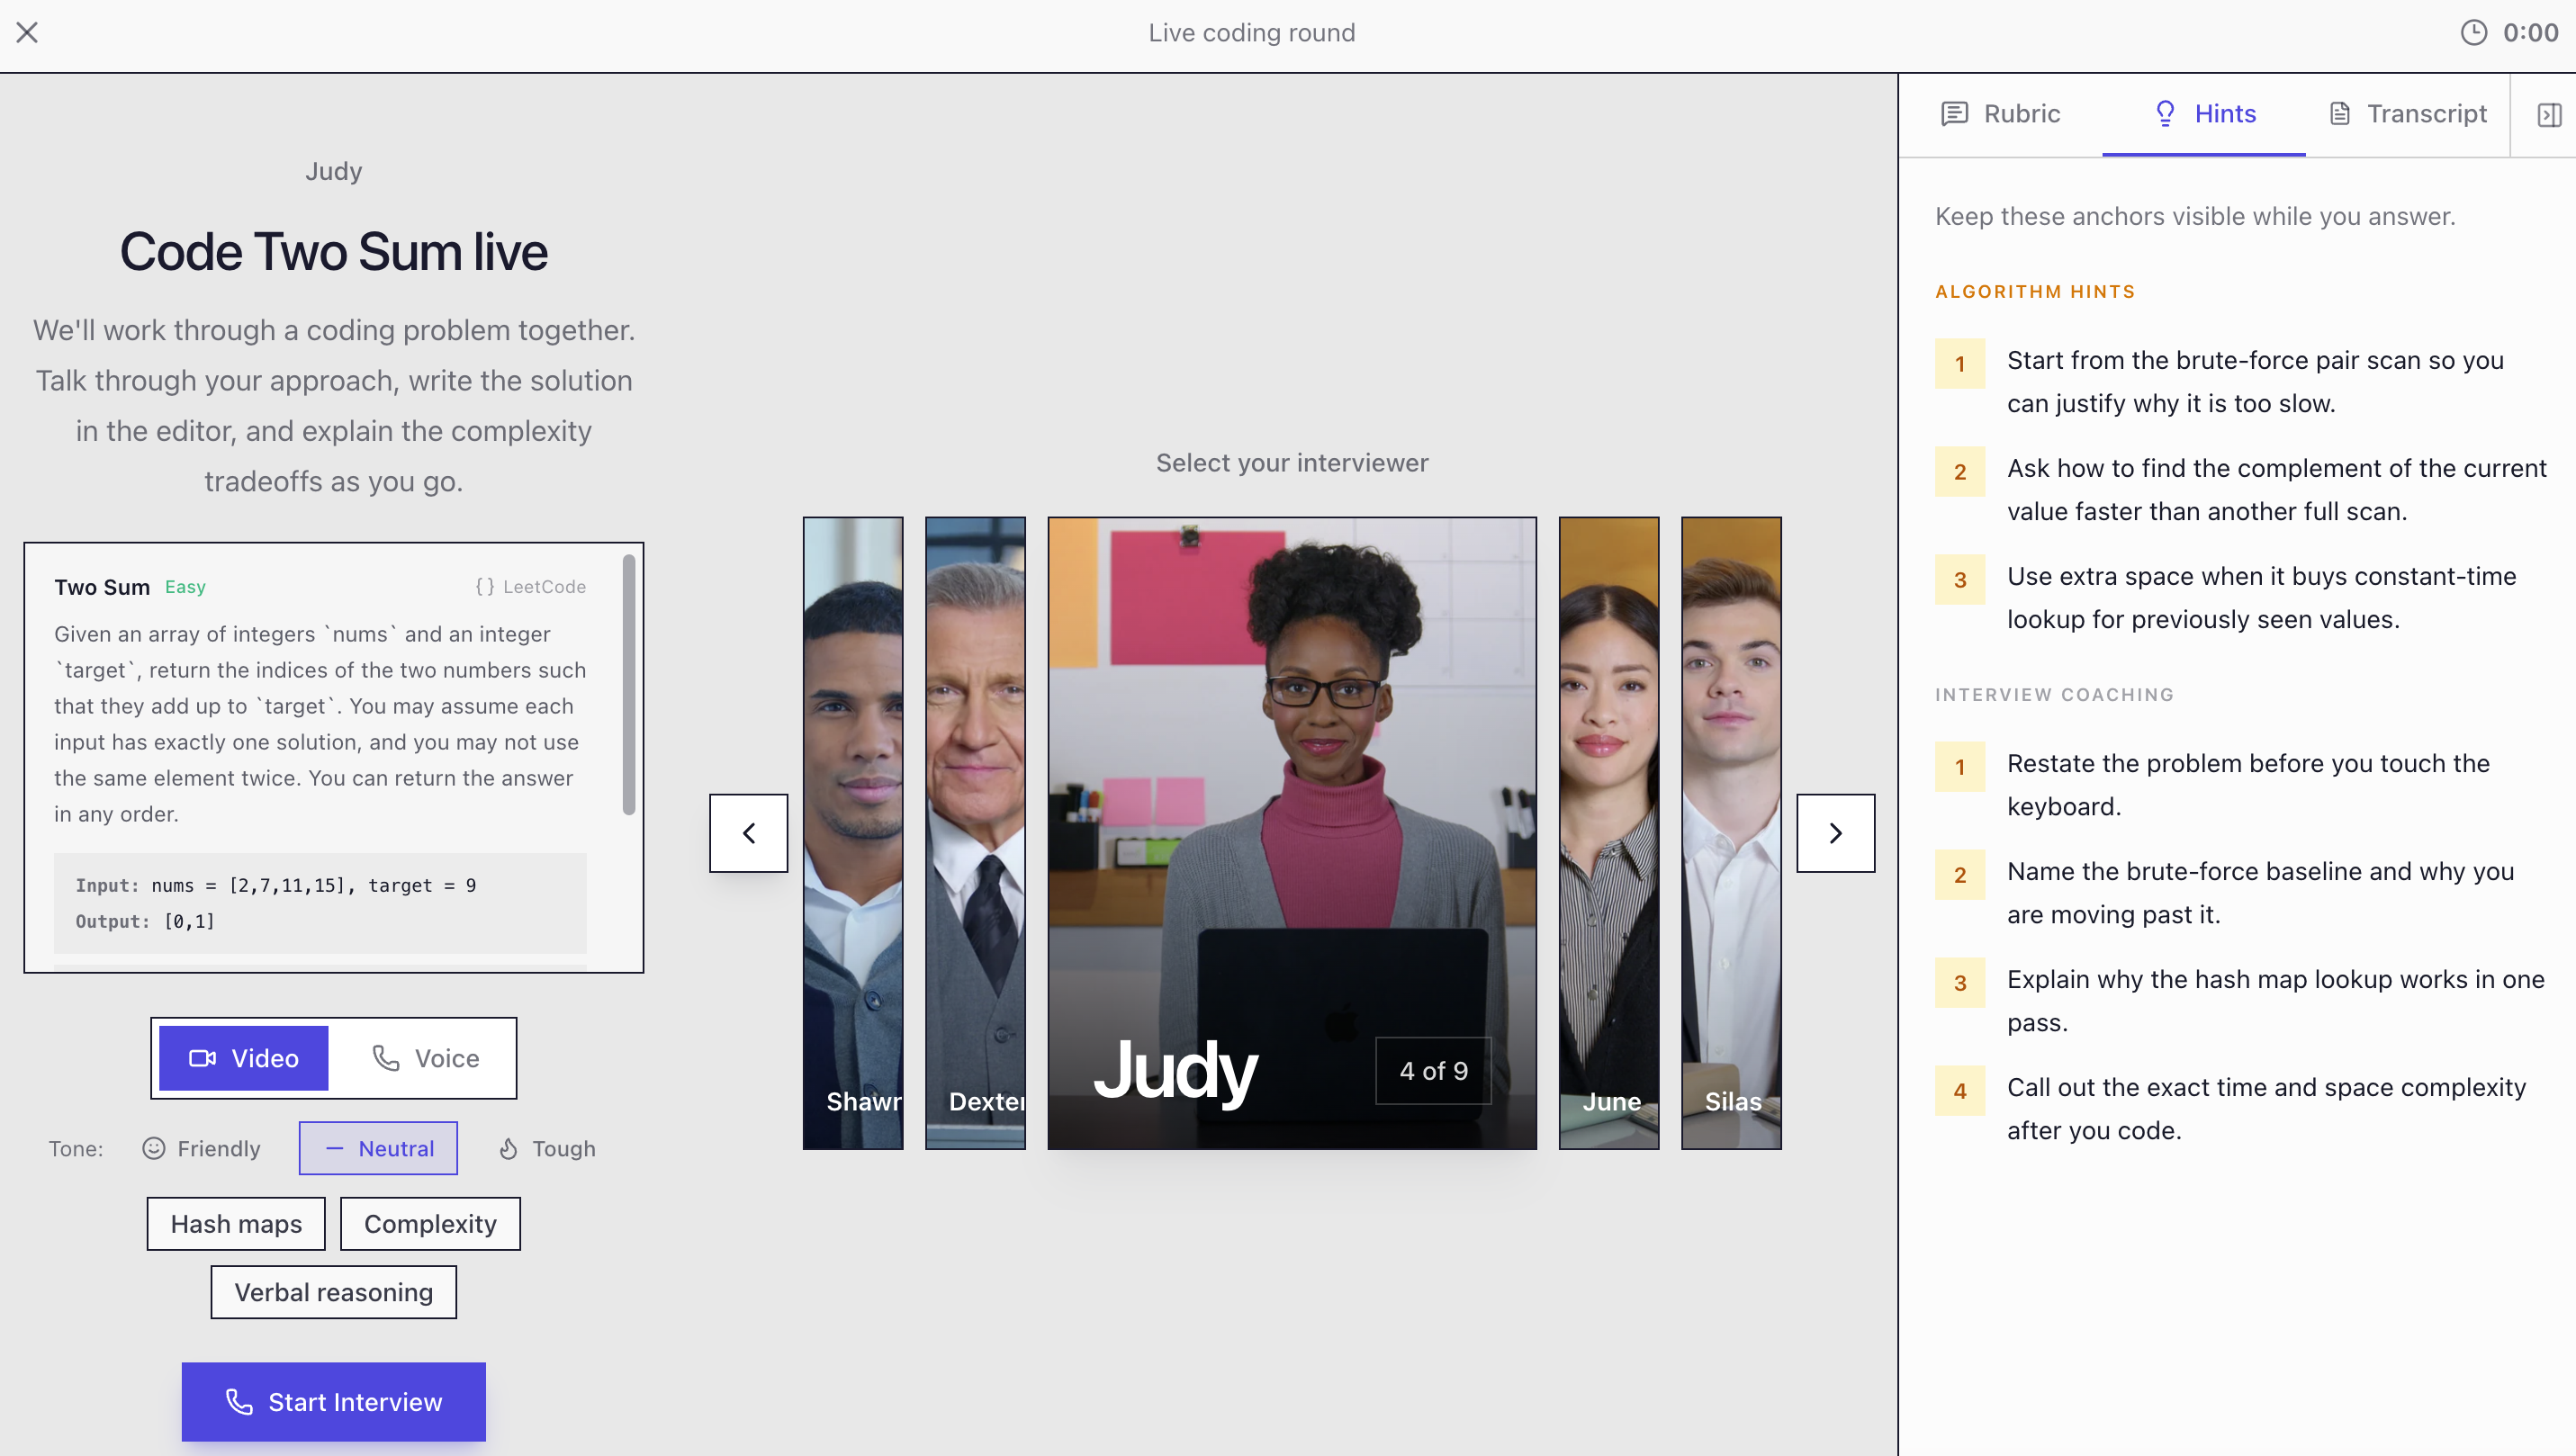This screenshot has width=2576, height=1456.
Task: Switch to the Hints tab
Action: tap(2204, 114)
